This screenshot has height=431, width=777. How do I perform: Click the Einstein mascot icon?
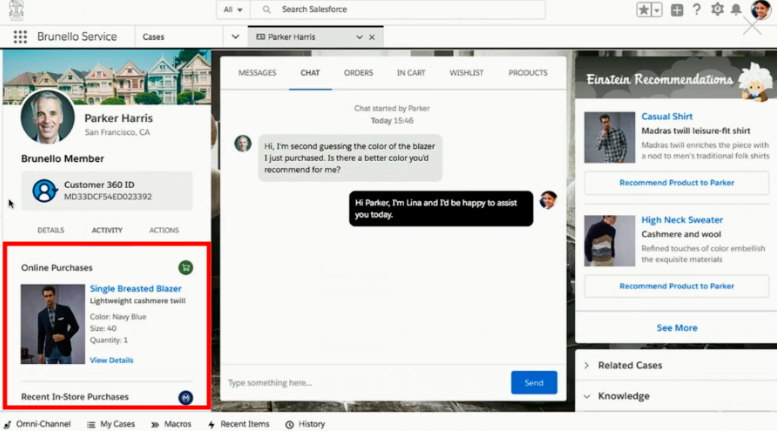coord(755,82)
